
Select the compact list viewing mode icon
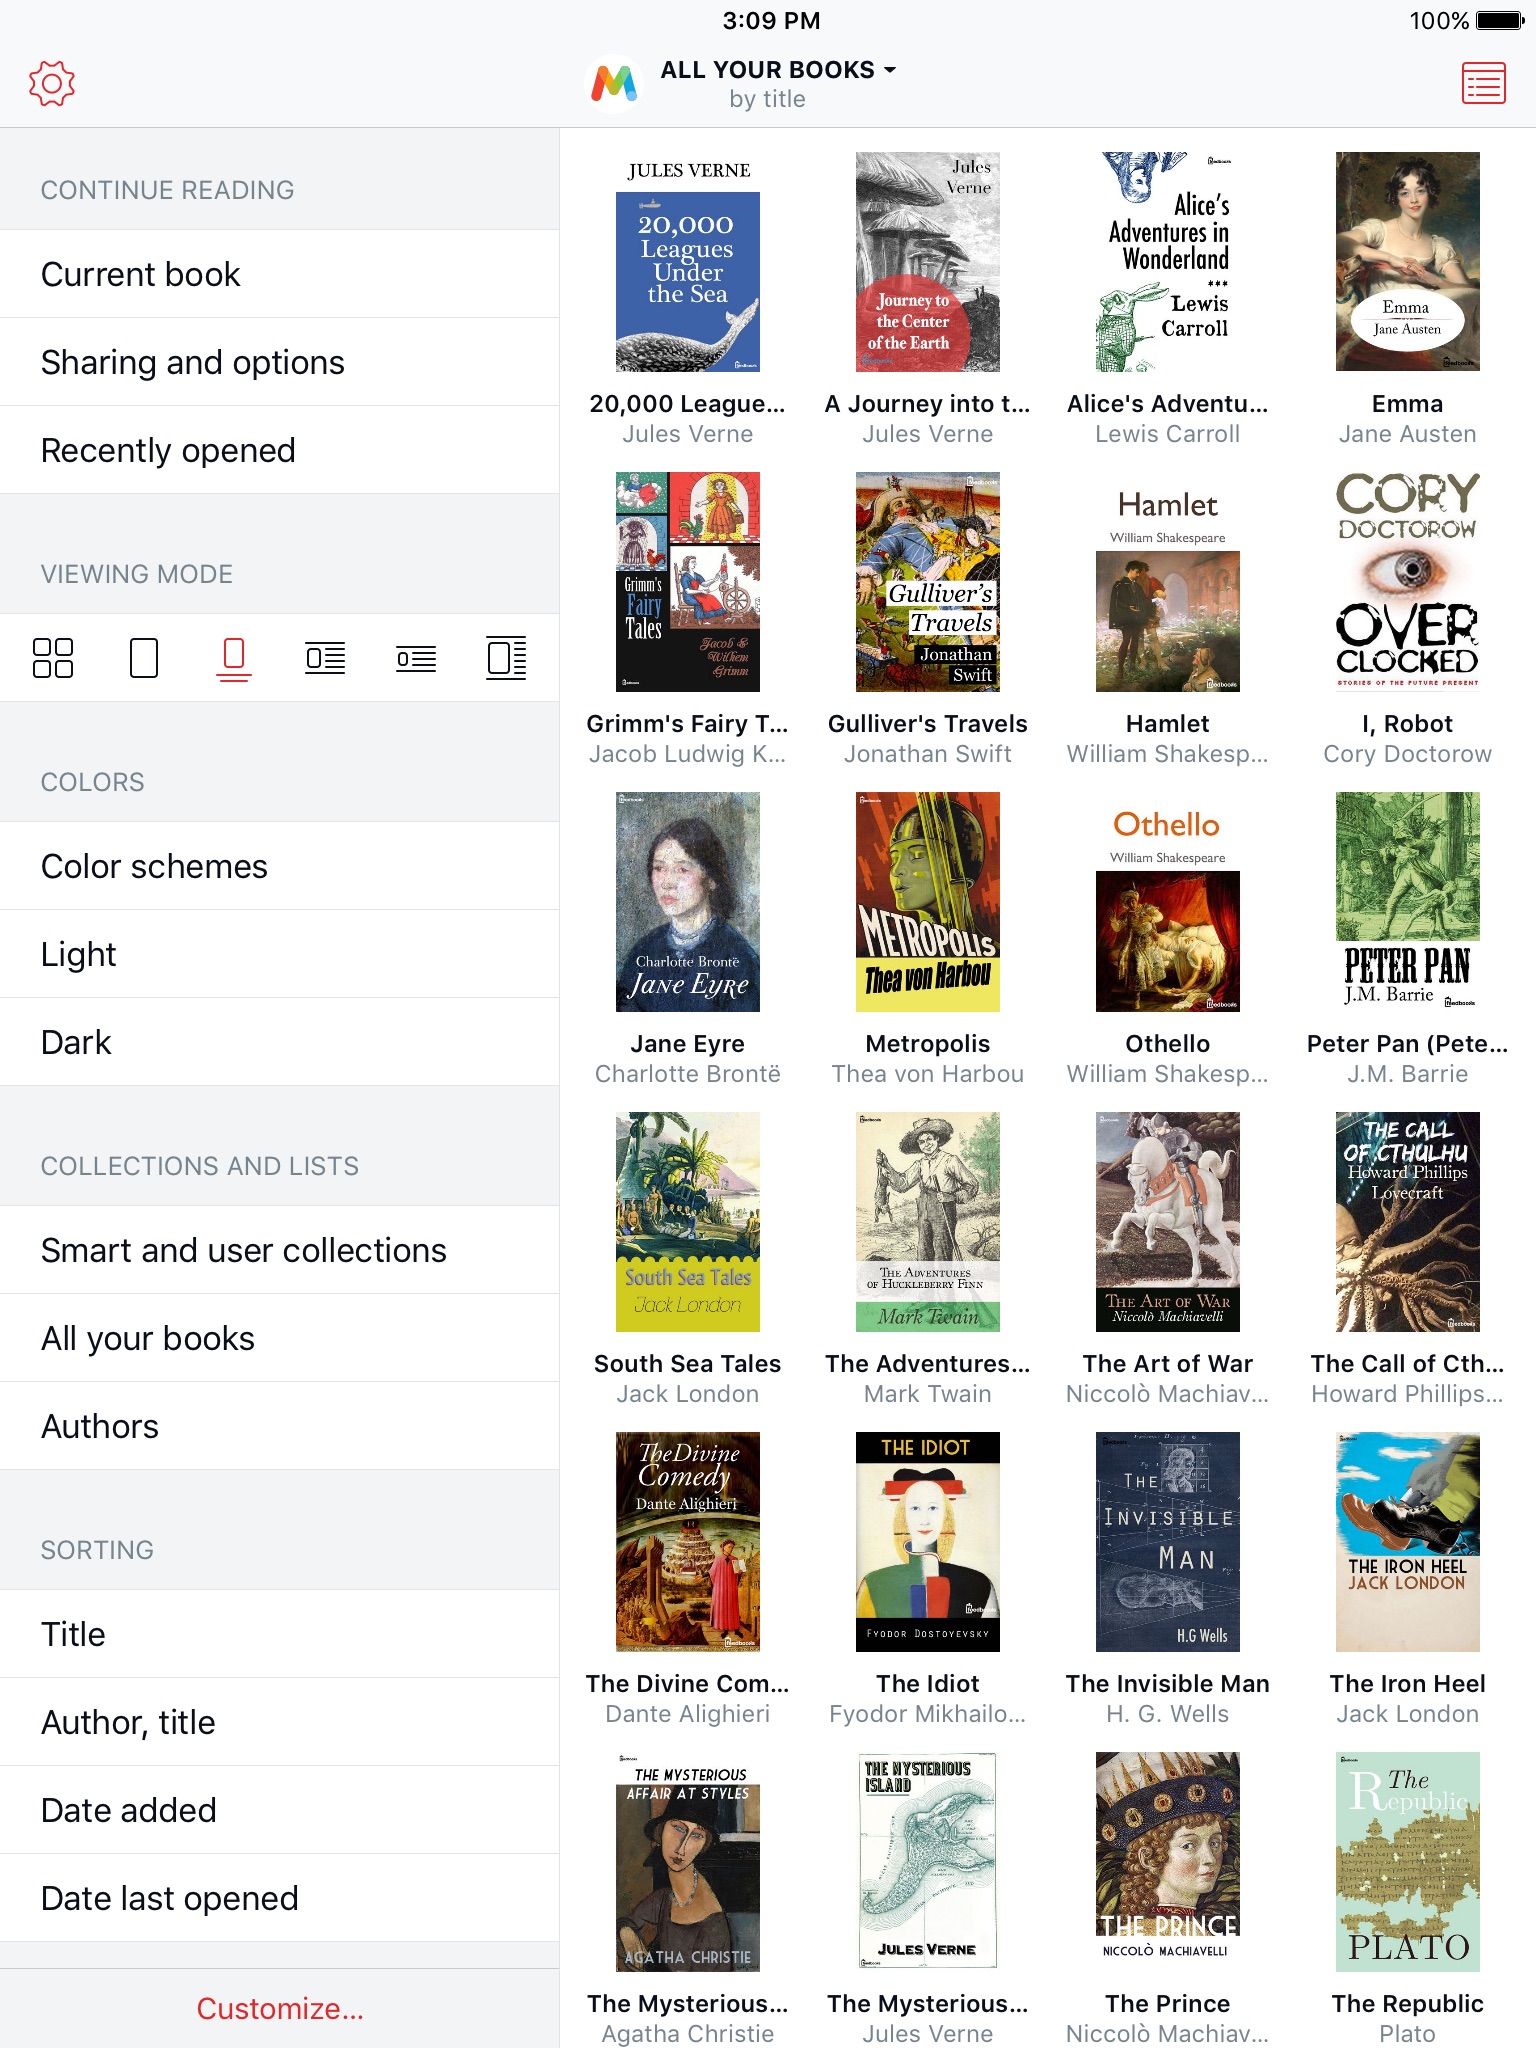click(x=416, y=658)
